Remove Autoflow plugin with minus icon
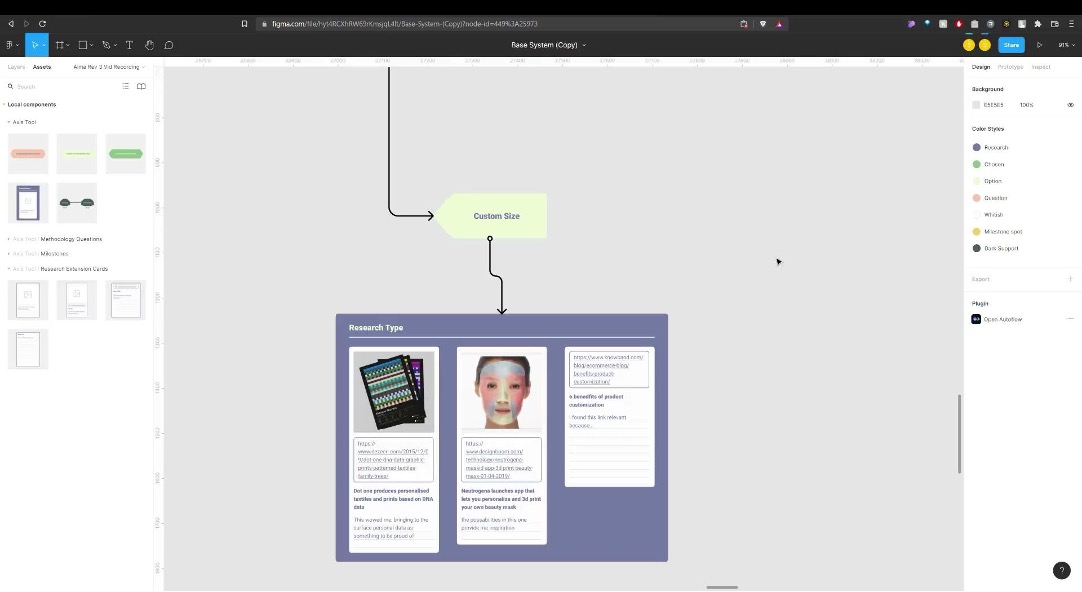Viewport: 1082px width, 592px height. point(1070,319)
